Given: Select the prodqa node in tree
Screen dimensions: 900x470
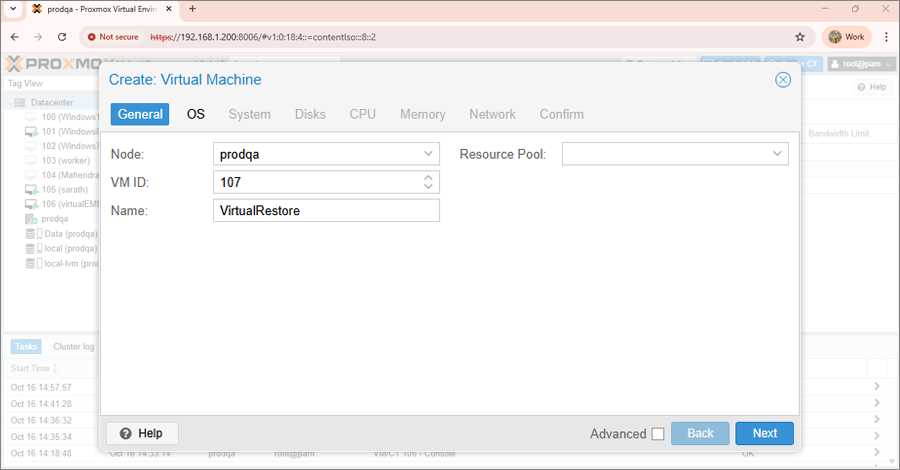Looking at the screenshot, I should [47, 219].
